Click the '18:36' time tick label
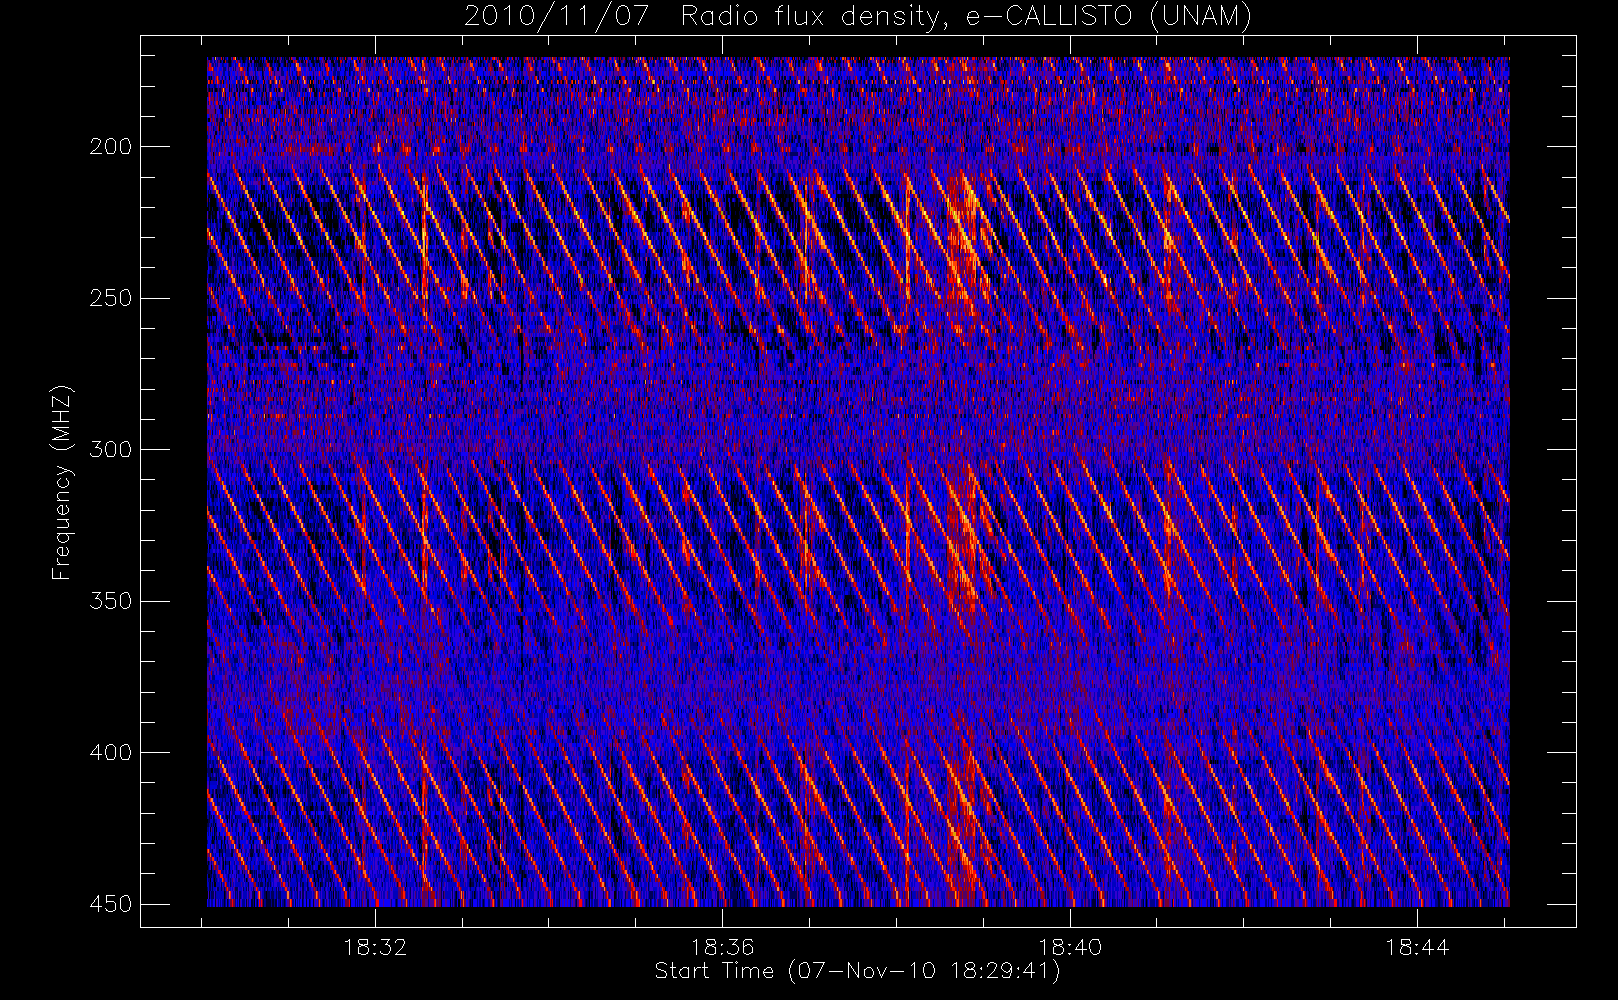The height and width of the screenshot is (1000, 1618). pyautogui.click(x=722, y=947)
